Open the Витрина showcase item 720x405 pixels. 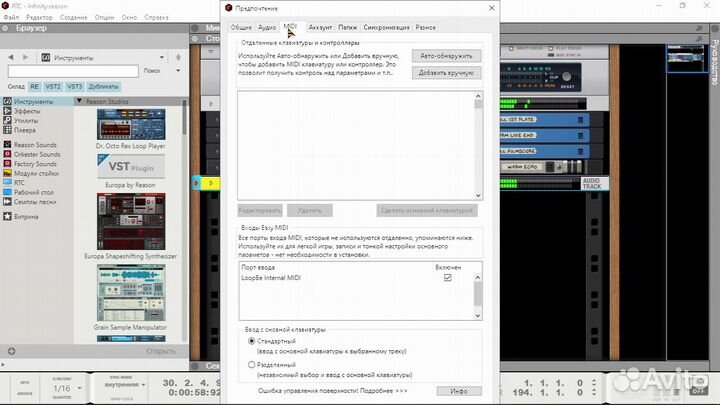coord(25,215)
